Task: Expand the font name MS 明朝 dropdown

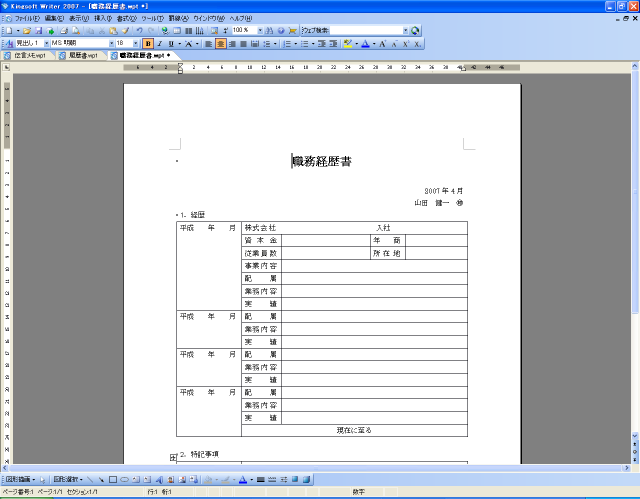Action: (x=111, y=43)
